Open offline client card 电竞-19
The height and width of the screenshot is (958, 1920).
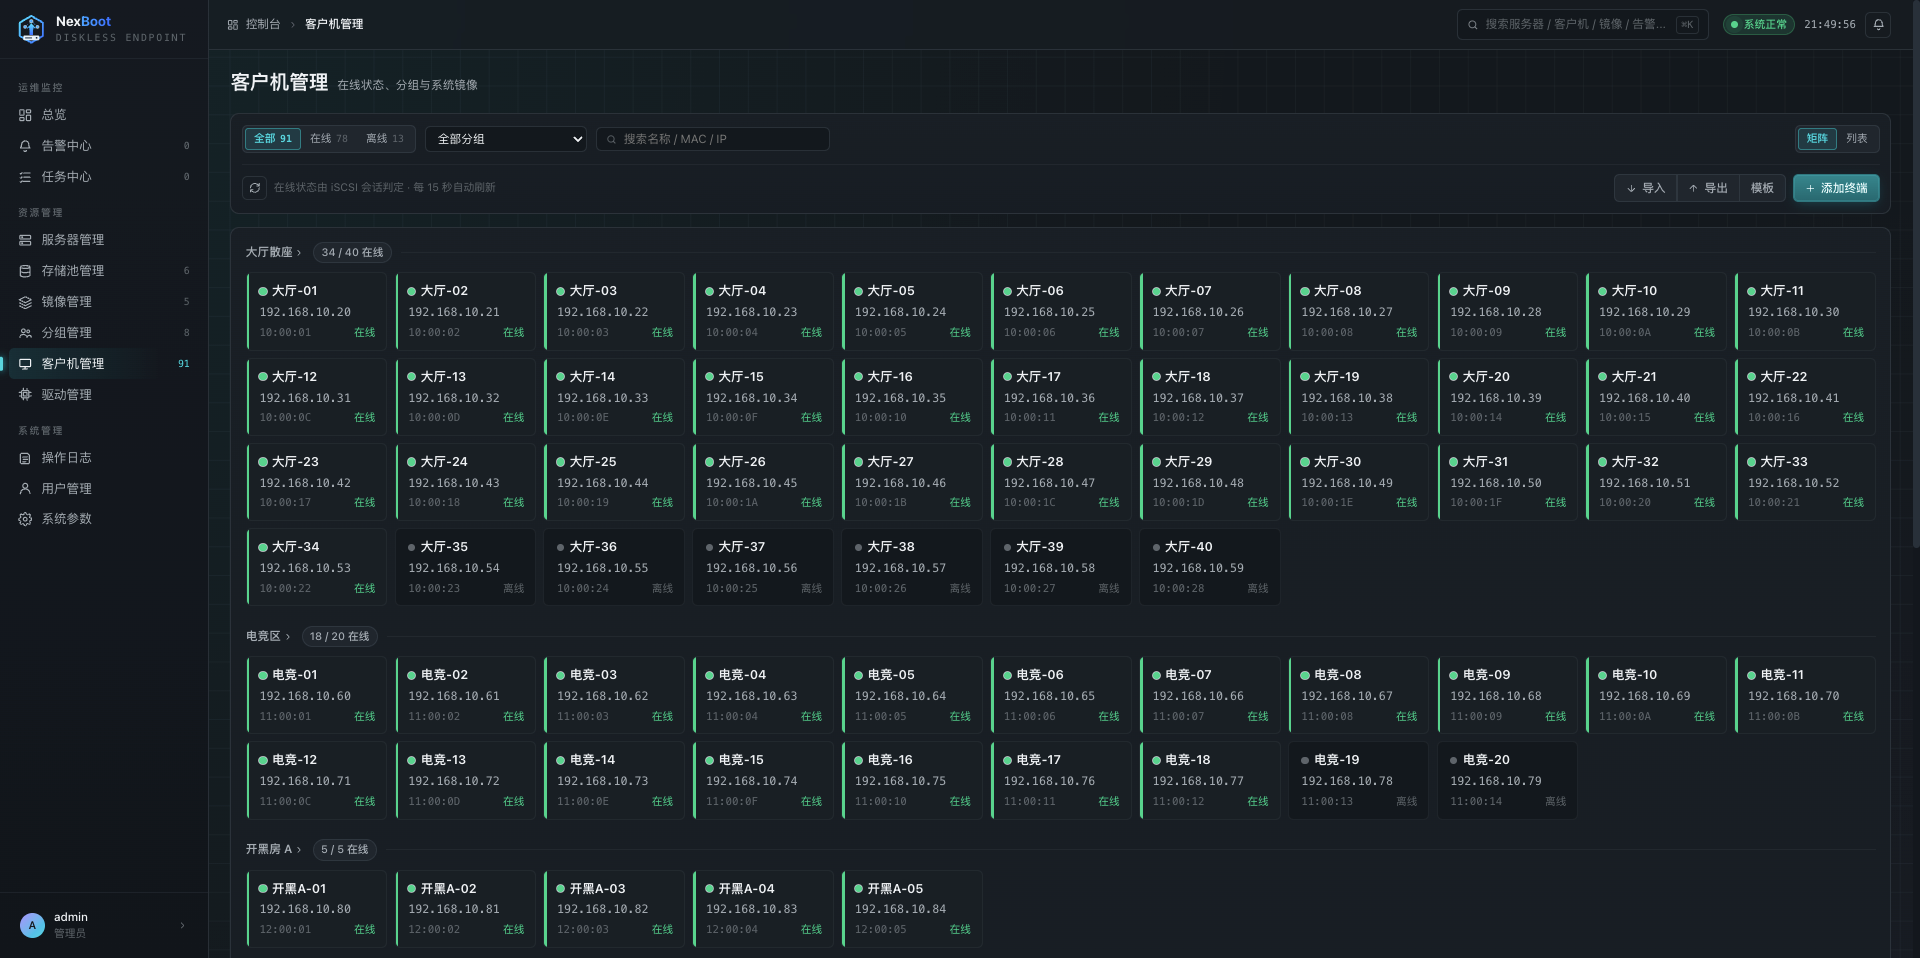(x=1358, y=780)
